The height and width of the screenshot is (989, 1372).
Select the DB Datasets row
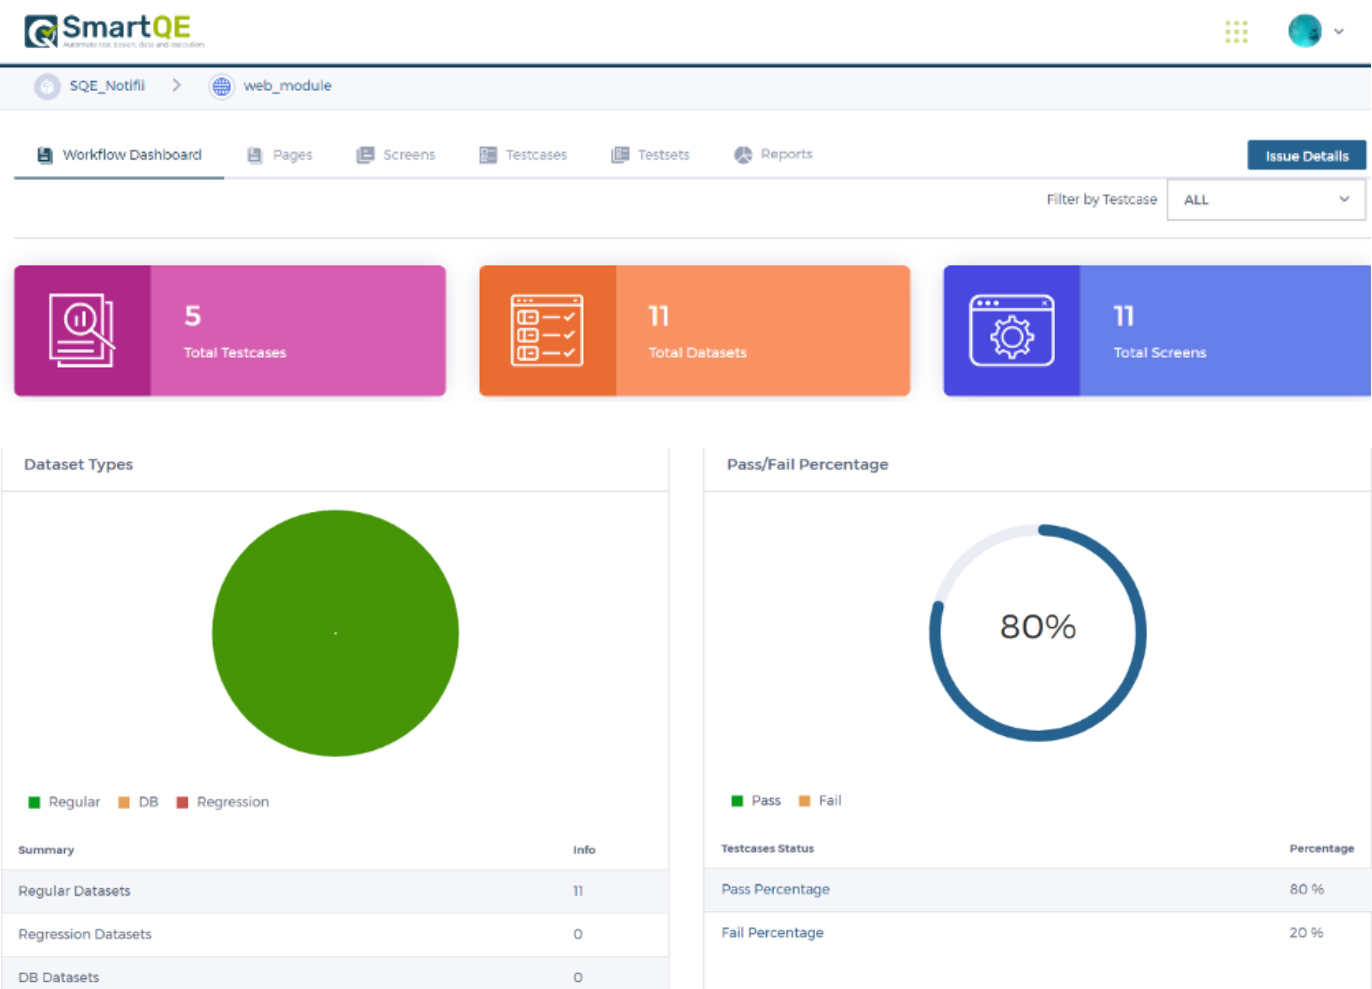click(x=335, y=975)
